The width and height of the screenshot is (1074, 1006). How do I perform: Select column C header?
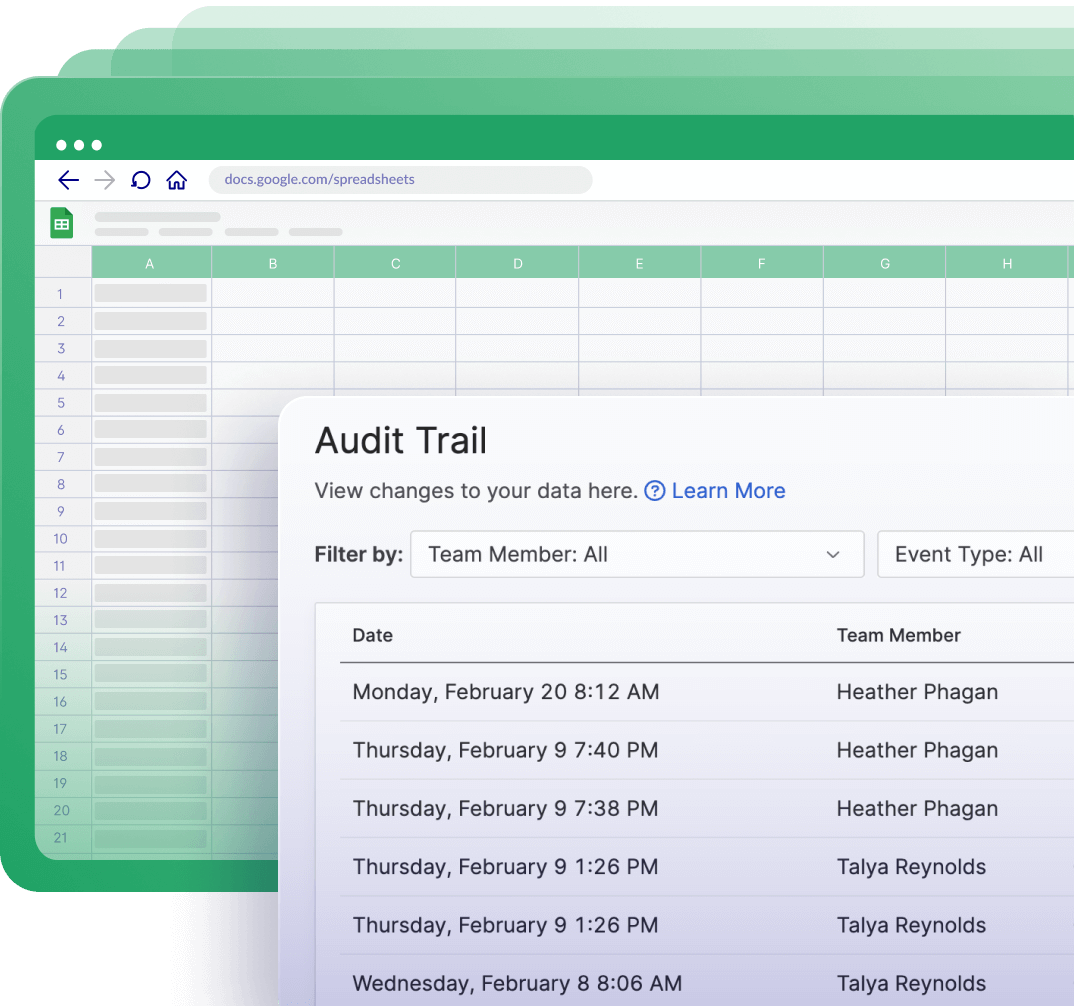coord(395,263)
